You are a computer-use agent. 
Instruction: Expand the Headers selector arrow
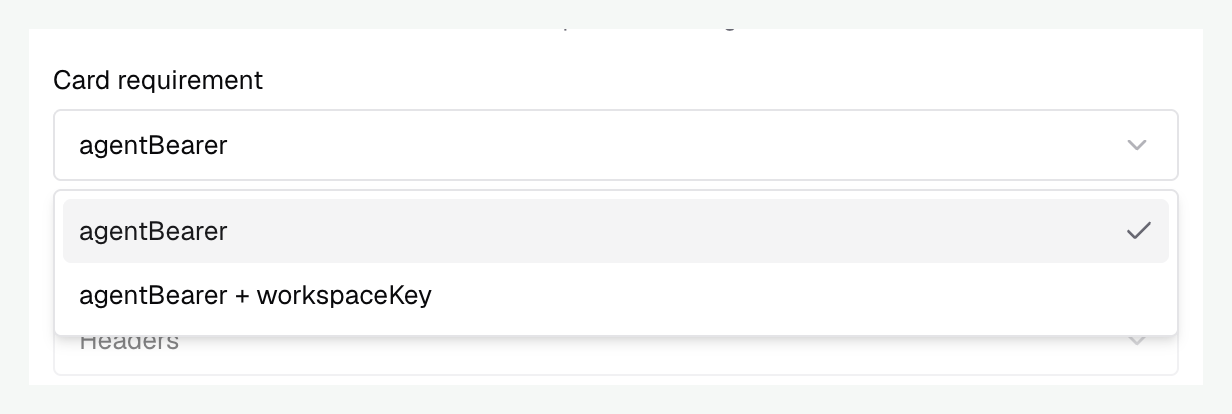coord(1136,341)
